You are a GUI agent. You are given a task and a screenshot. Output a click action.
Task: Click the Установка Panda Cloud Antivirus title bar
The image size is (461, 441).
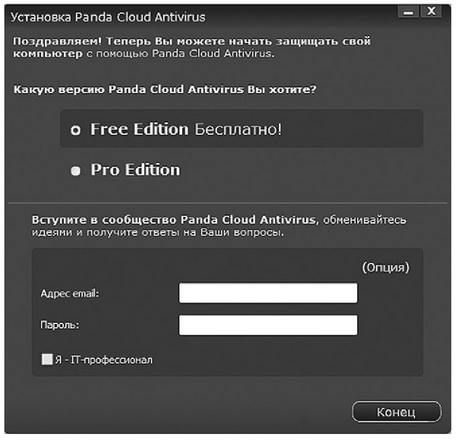108,17
